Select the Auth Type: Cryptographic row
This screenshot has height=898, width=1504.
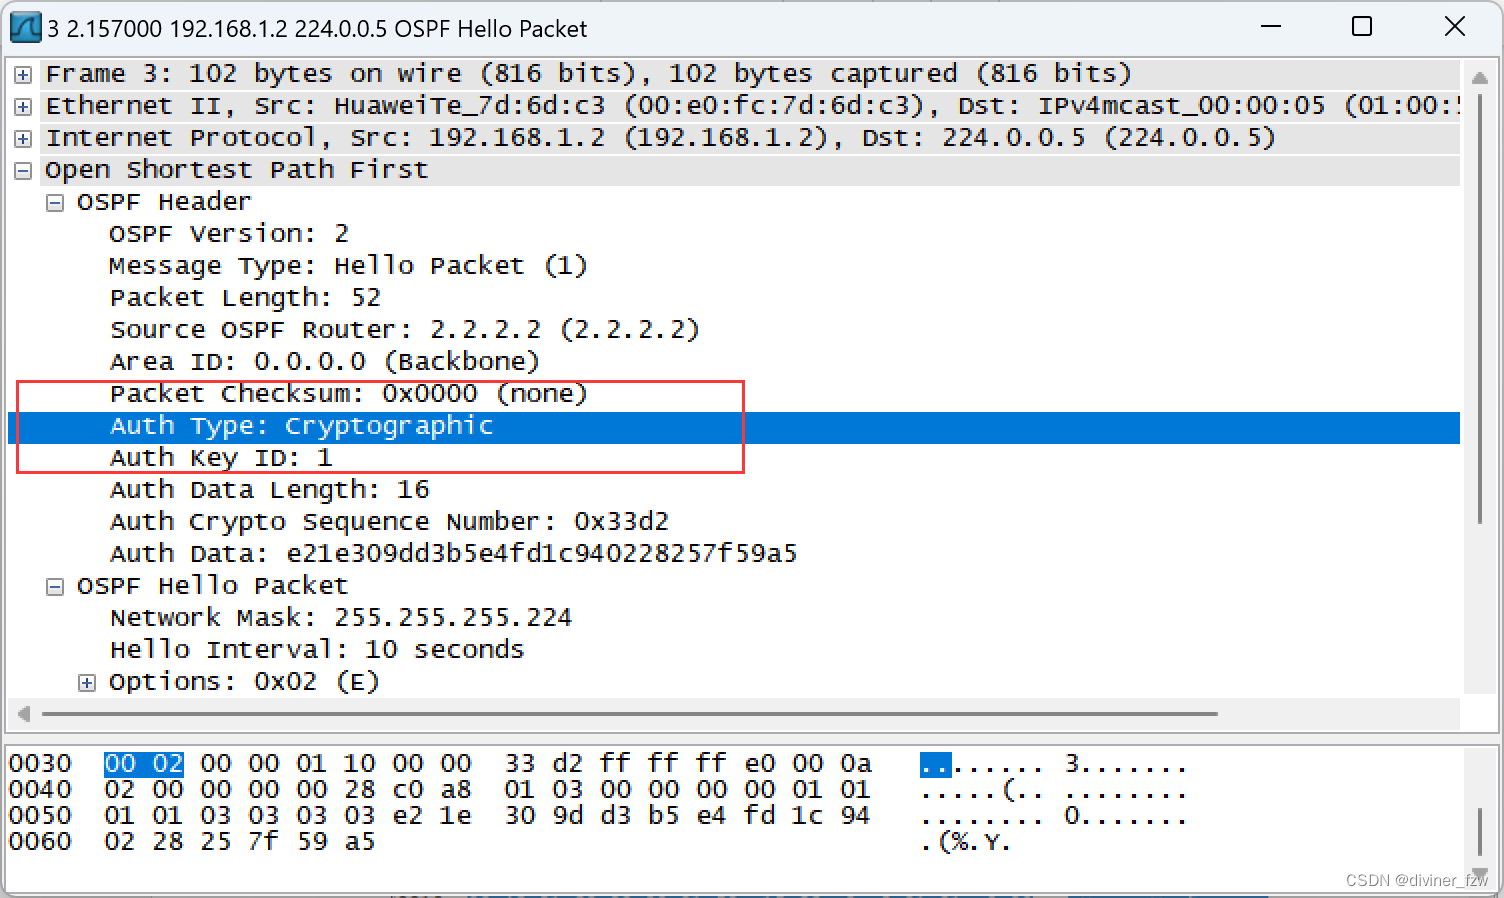pyautogui.click(x=734, y=427)
